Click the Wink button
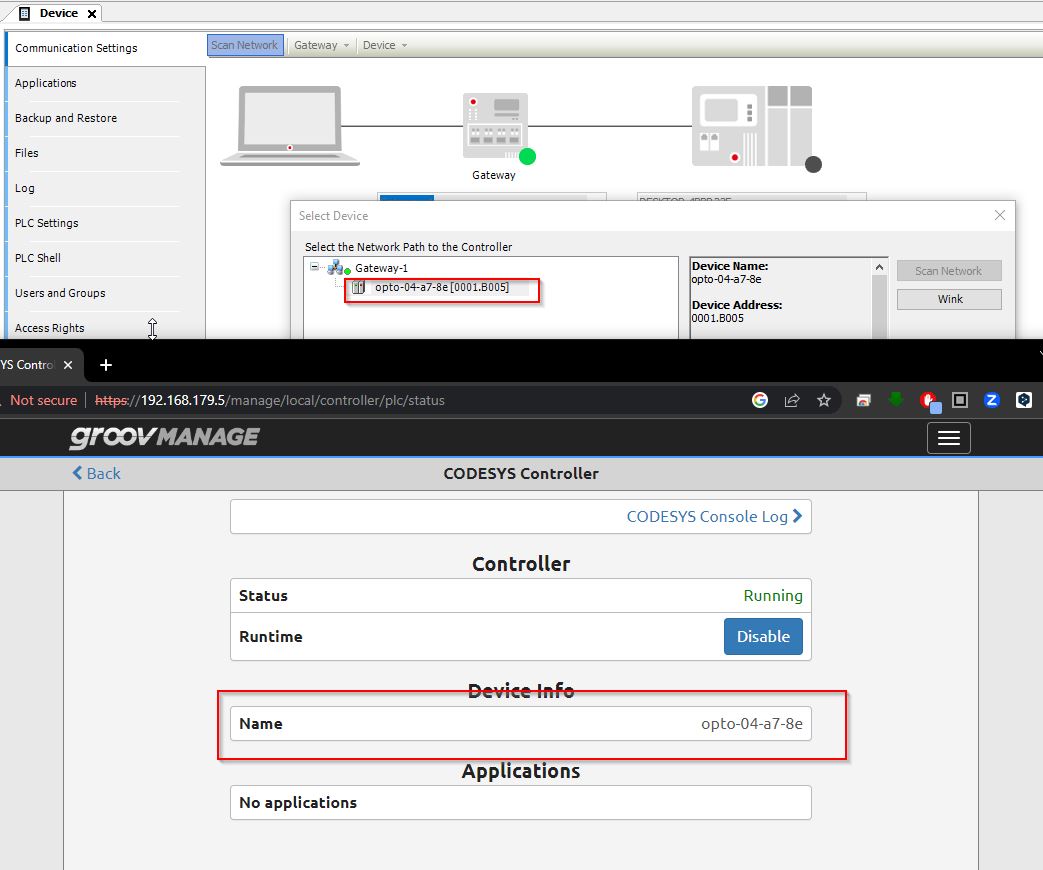The width and height of the screenshot is (1043, 870). point(949,299)
